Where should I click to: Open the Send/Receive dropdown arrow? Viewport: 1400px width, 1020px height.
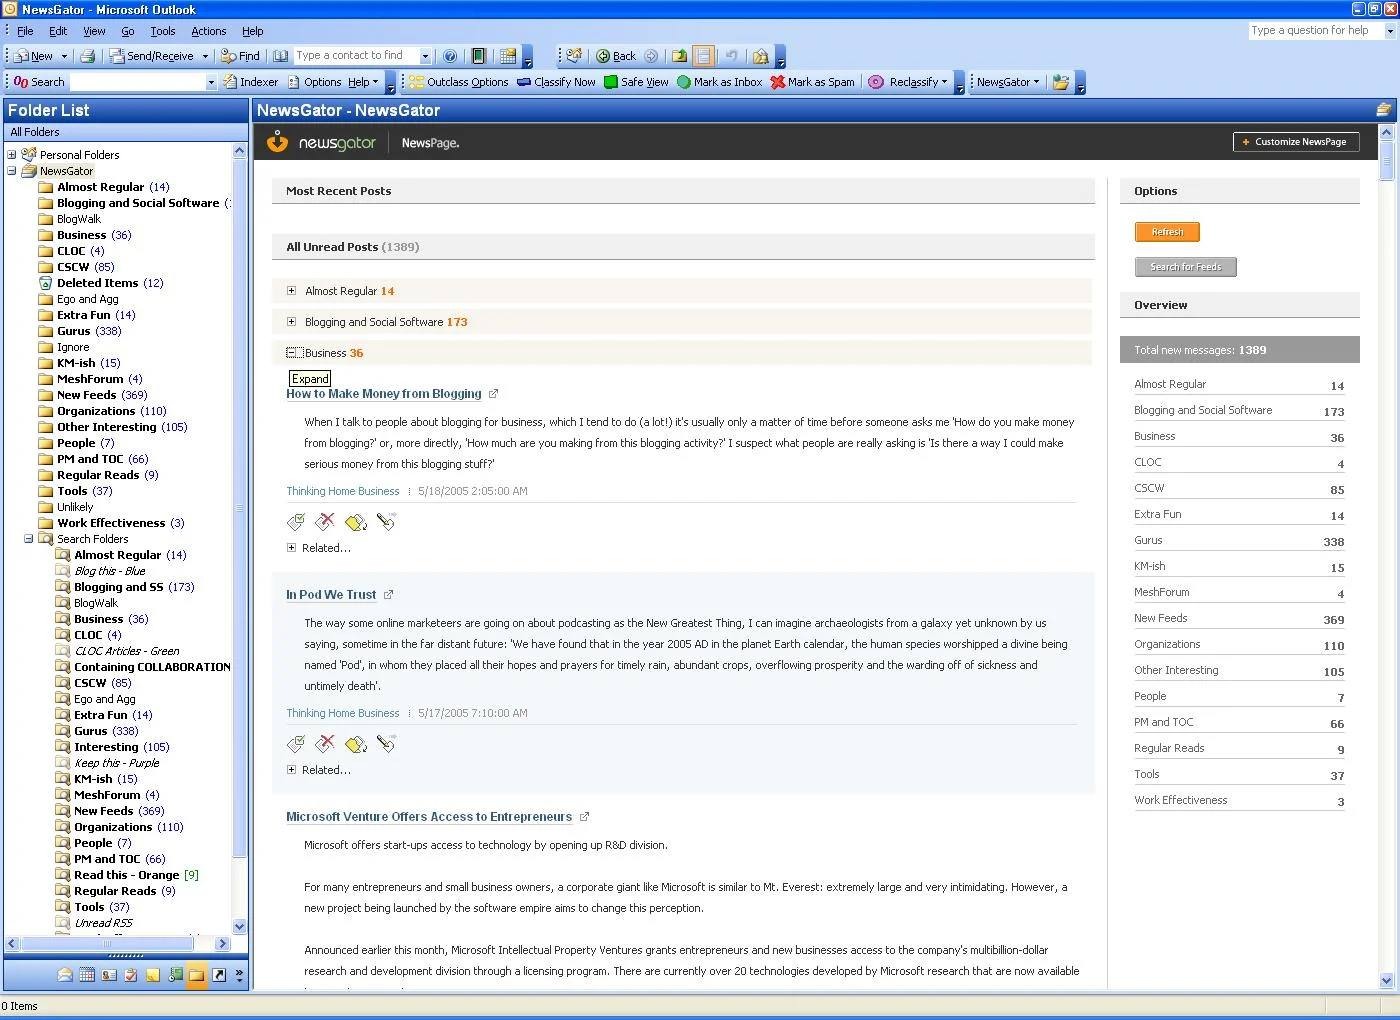click(205, 56)
